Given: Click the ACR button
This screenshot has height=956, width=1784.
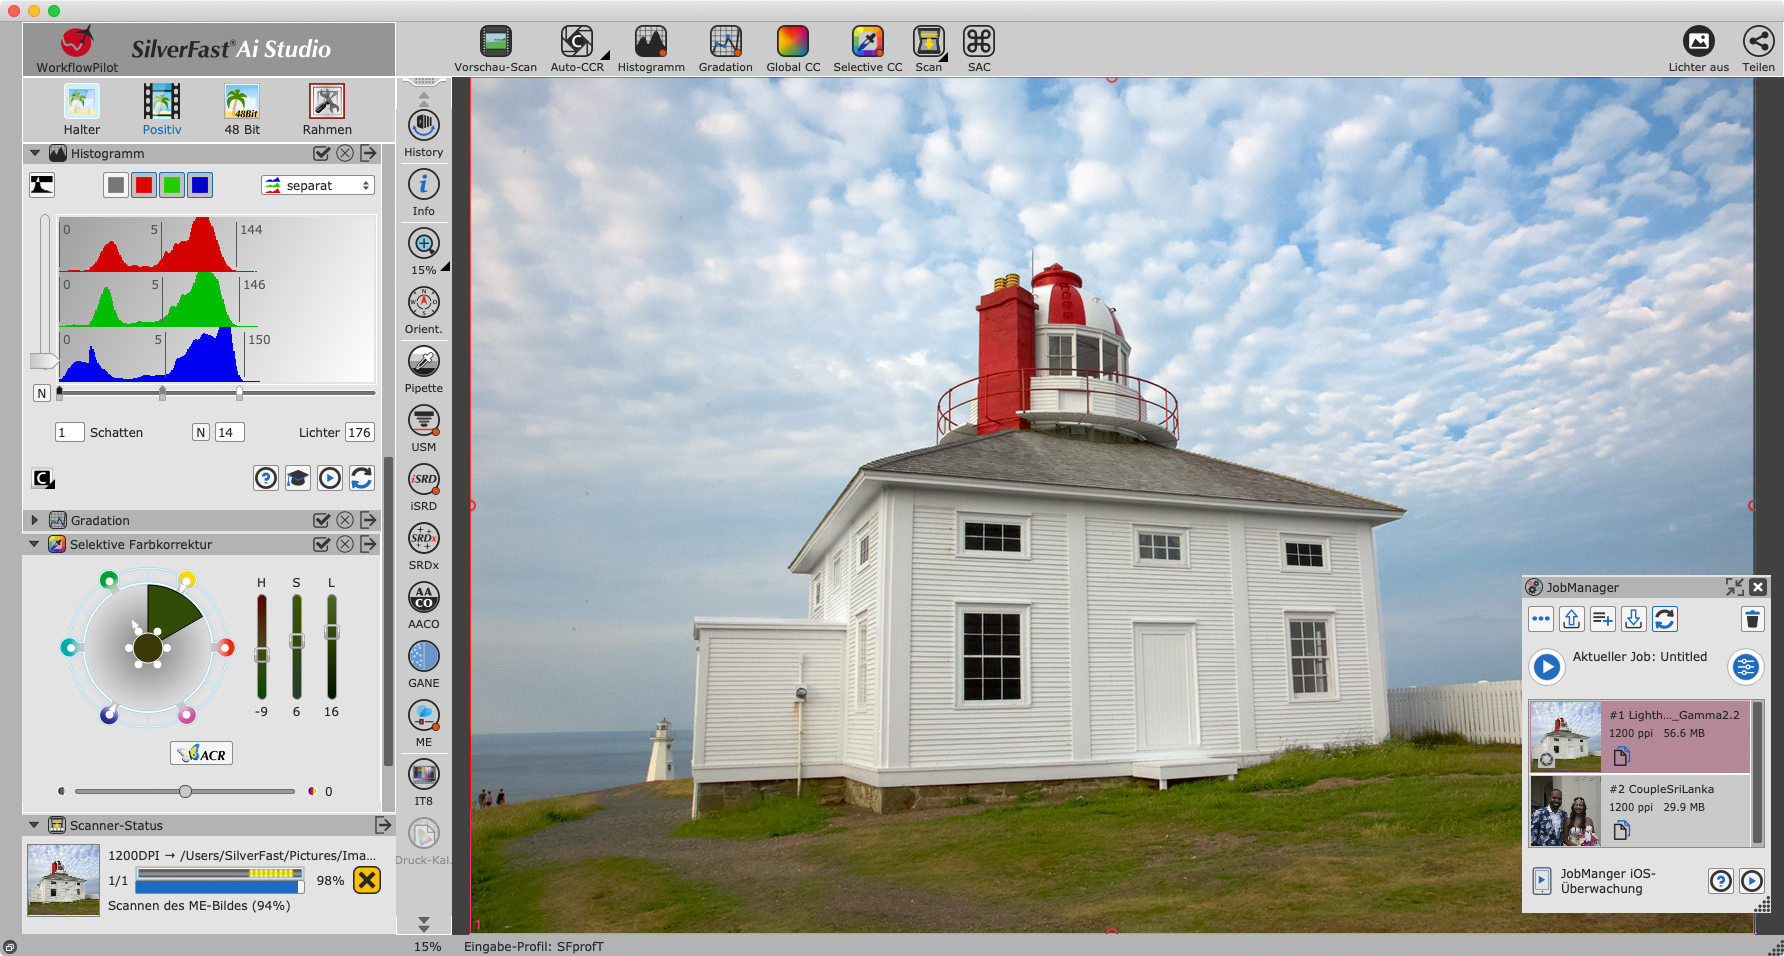Looking at the screenshot, I should pos(202,754).
